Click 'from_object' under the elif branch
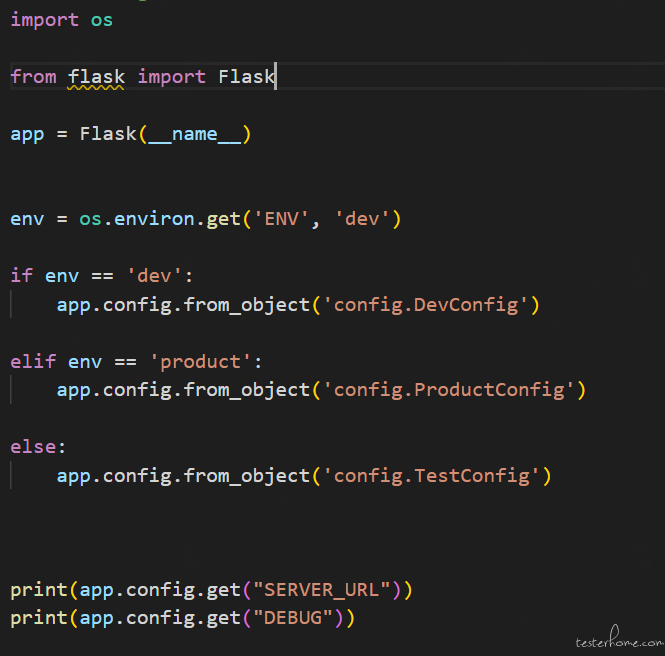The height and width of the screenshot is (656, 665). tap(246, 390)
